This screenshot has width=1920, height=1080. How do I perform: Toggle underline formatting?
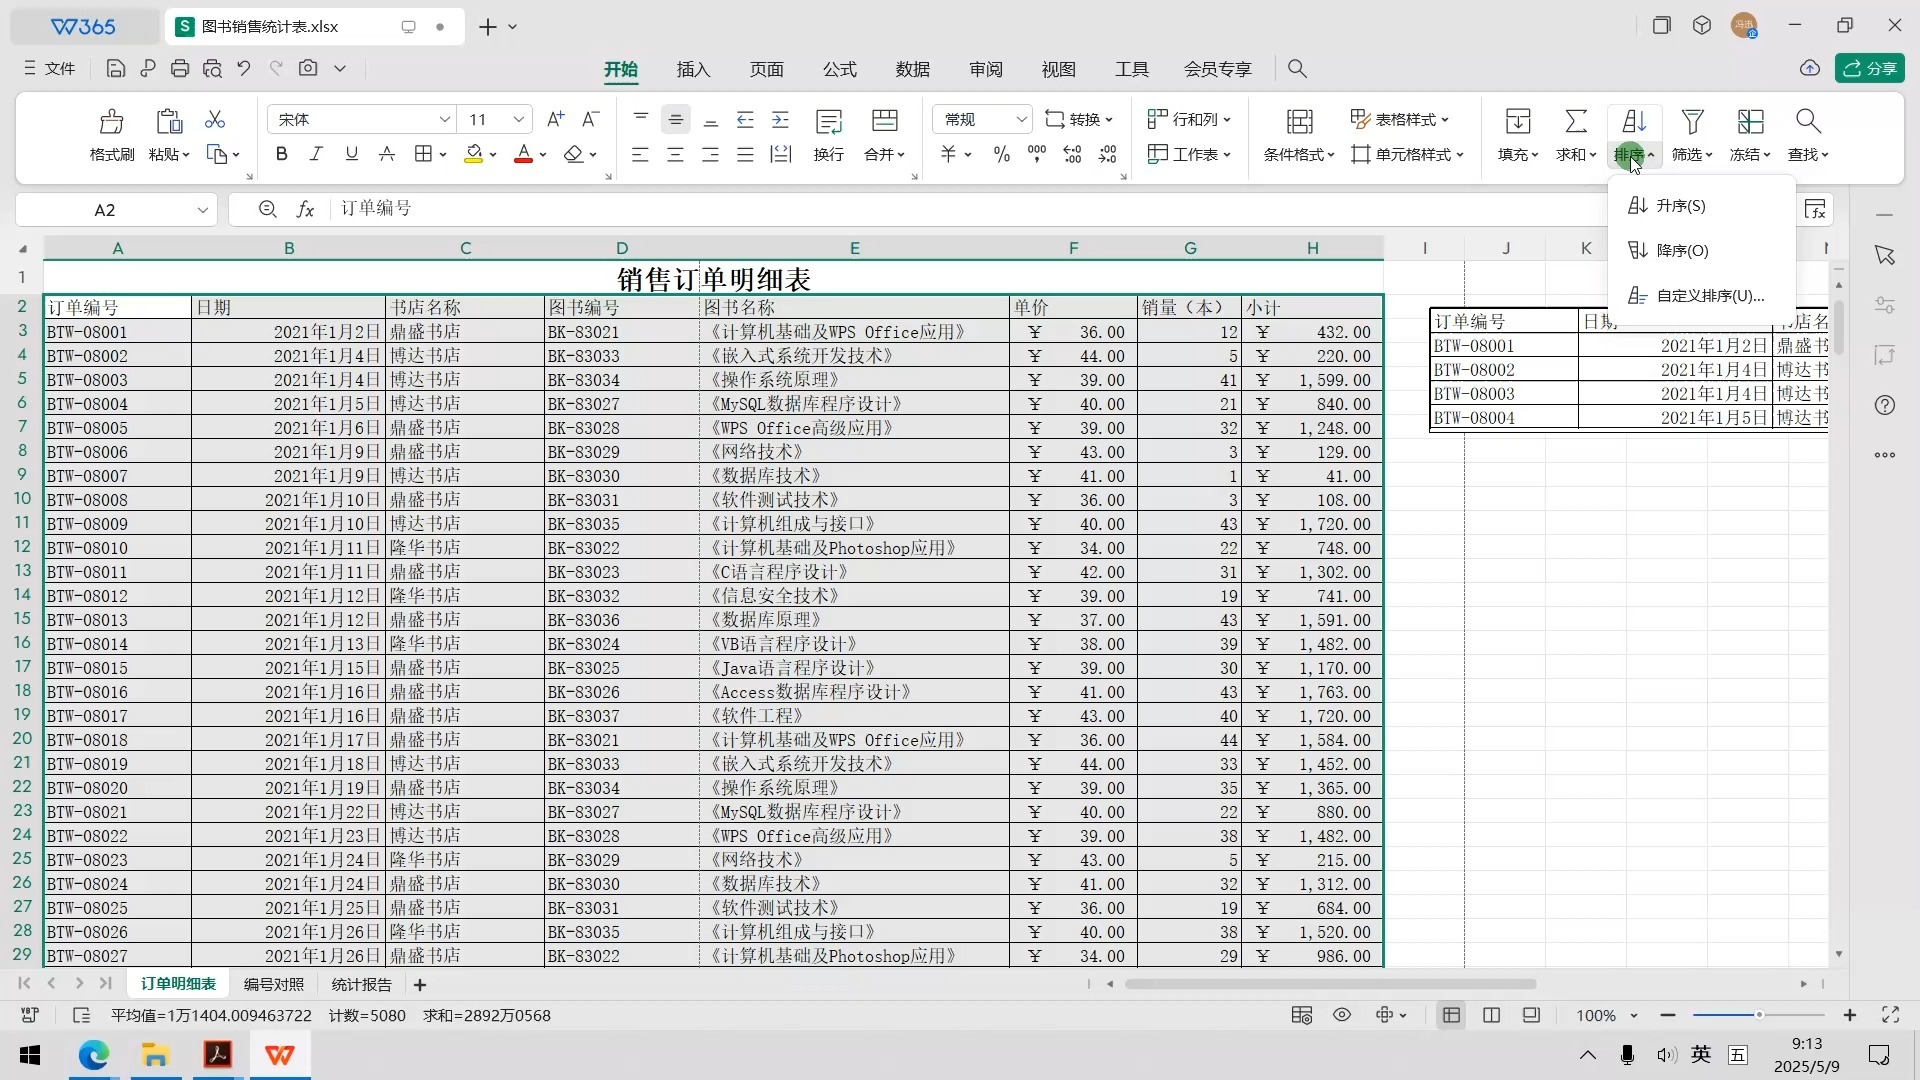pyautogui.click(x=351, y=153)
